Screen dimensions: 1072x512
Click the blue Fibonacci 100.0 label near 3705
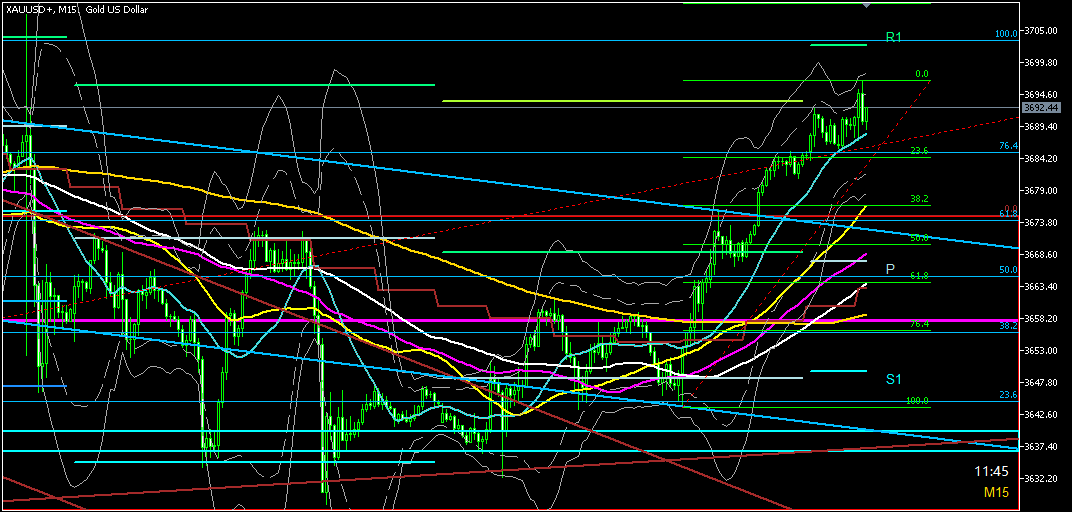click(x=1005, y=34)
